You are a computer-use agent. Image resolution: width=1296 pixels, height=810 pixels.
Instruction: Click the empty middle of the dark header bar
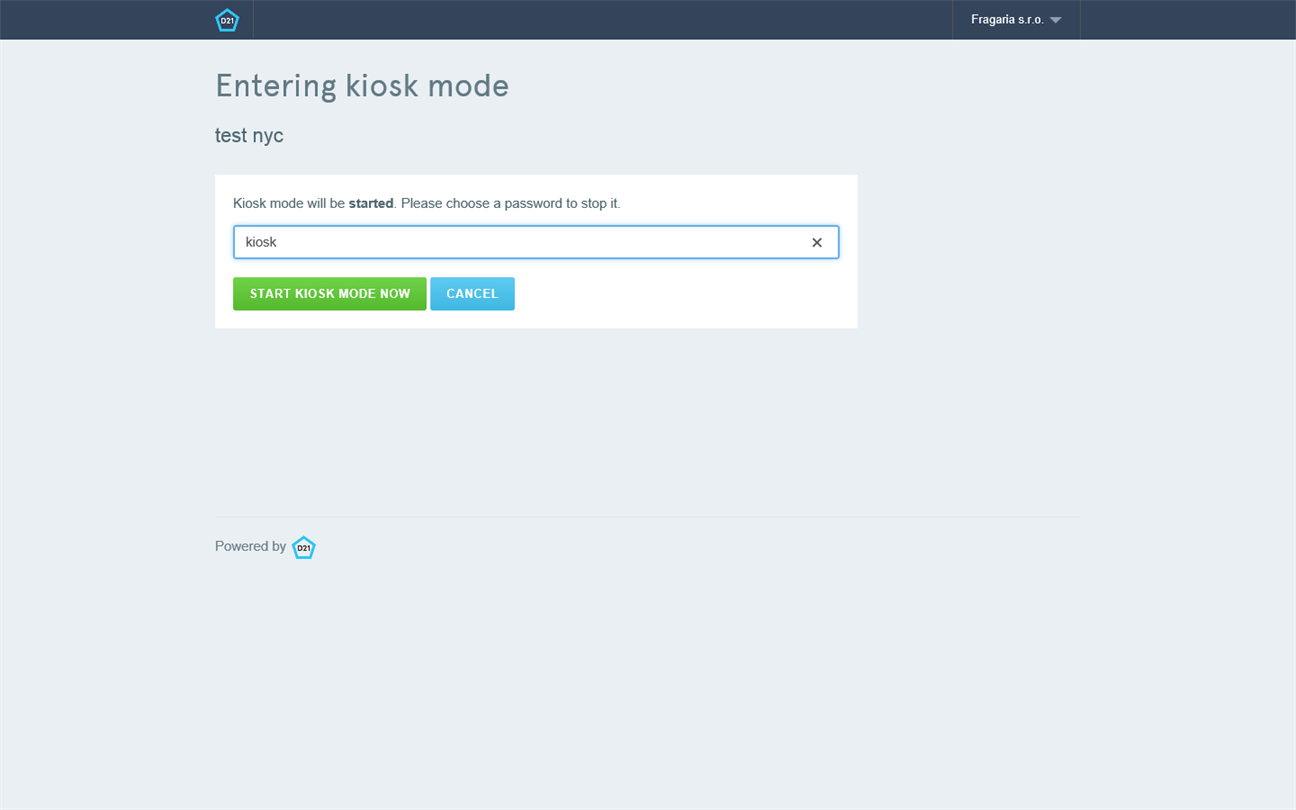tap(600, 20)
